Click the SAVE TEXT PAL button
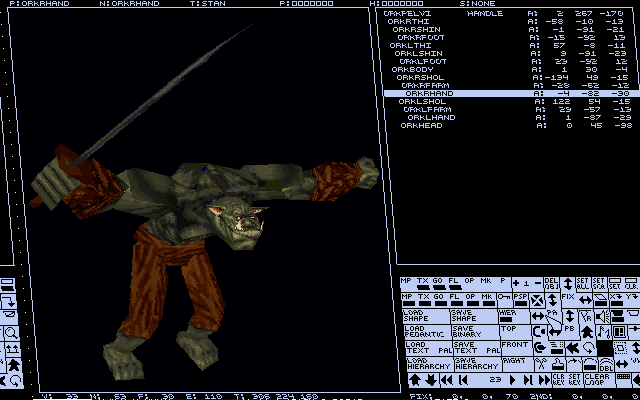The width and height of the screenshot is (640, 400). [477, 348]
